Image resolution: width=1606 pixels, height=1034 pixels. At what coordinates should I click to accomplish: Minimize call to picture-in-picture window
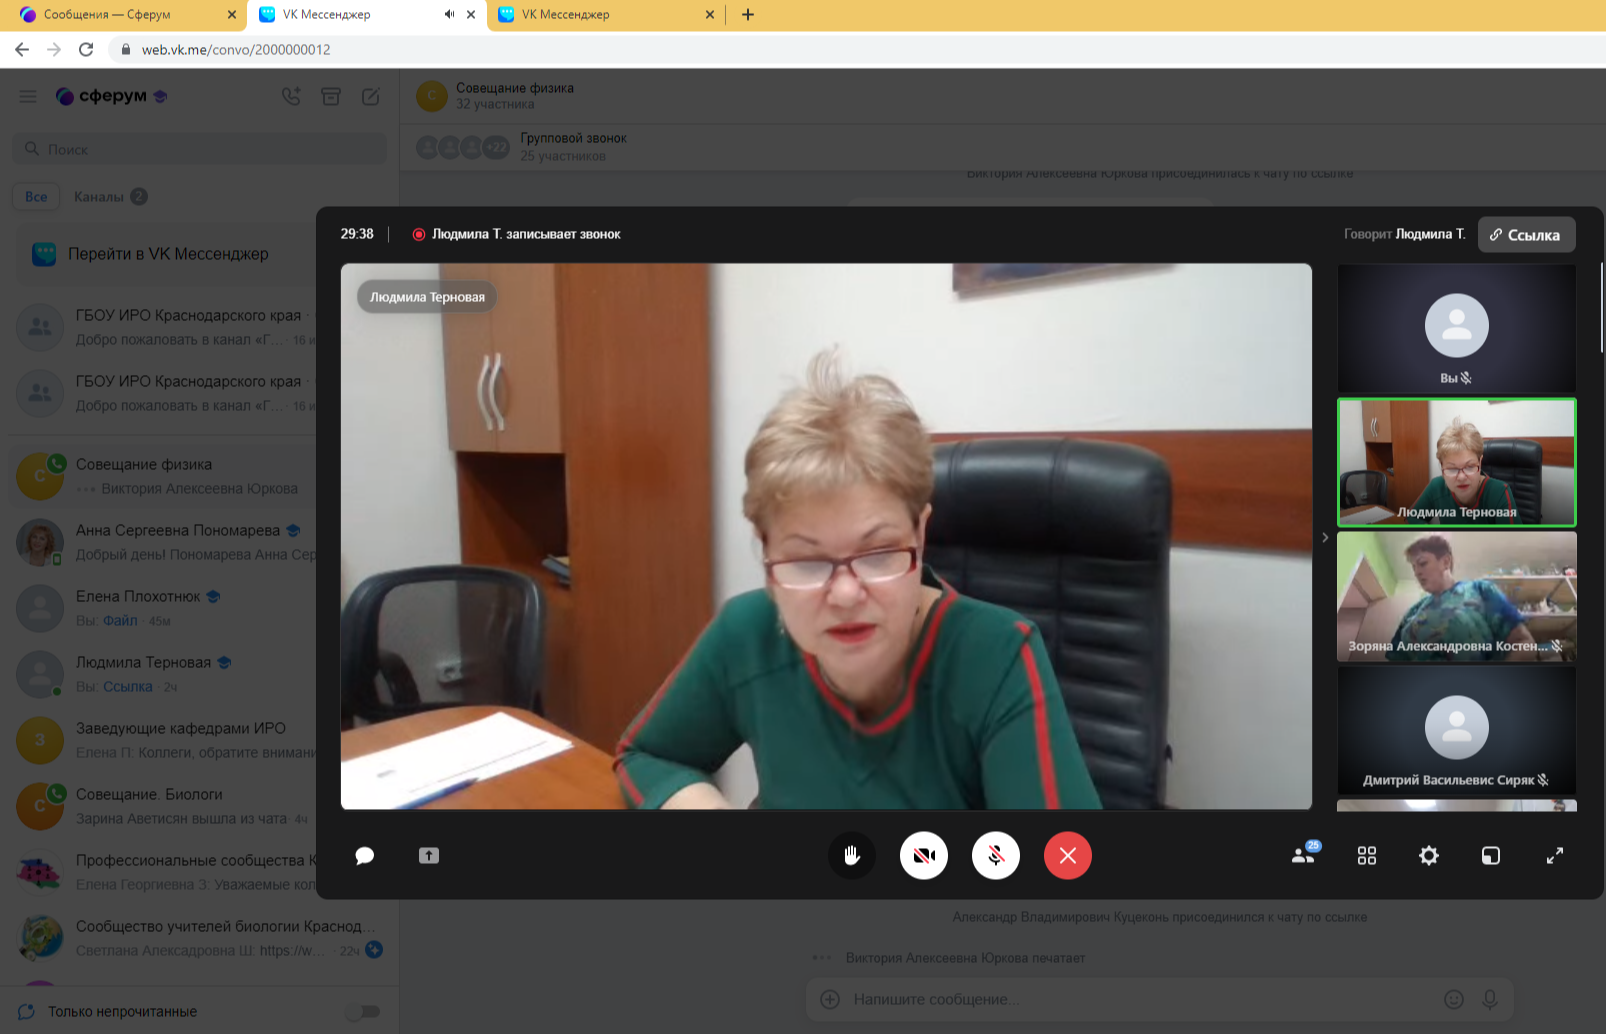[x=1491, y=856]
